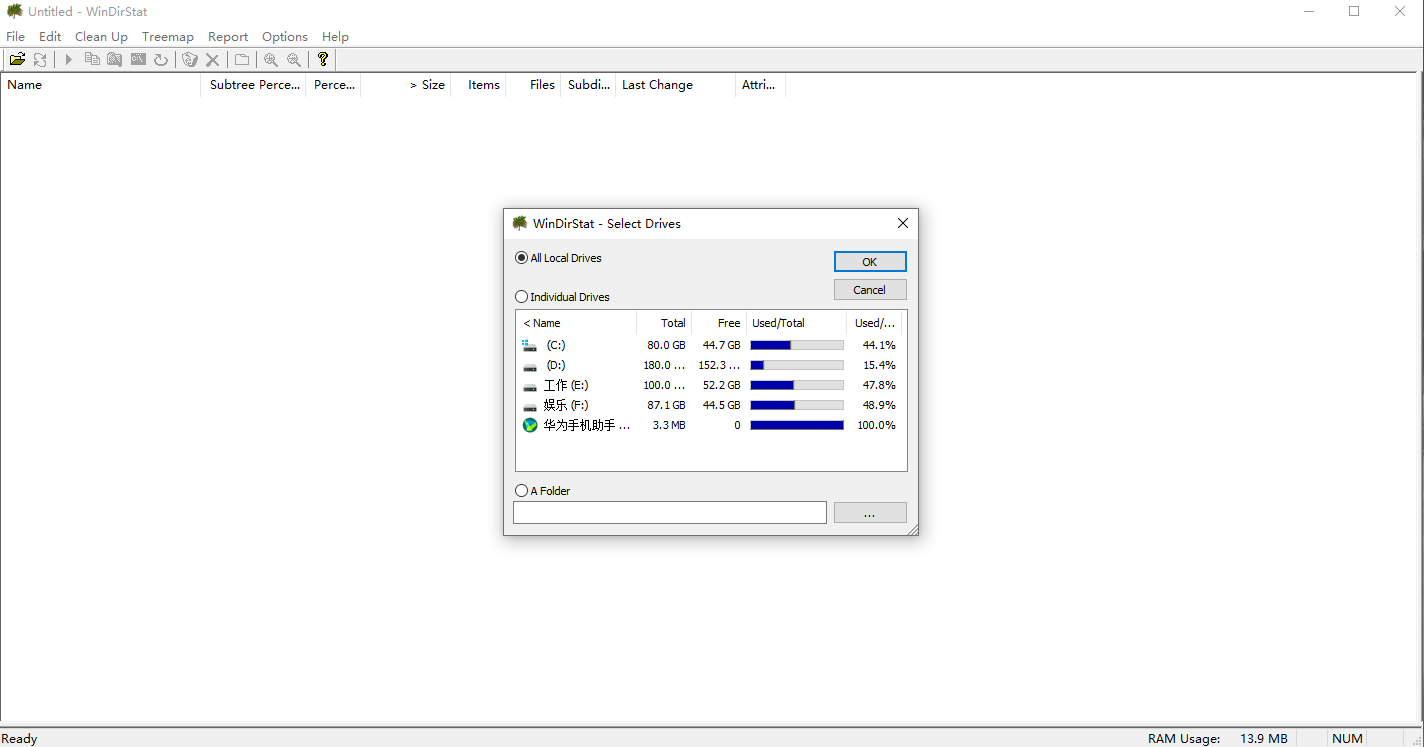Viewport: 1424px width, 747px height.
Task: Click the Subtree Perce... column header
Action: (x=254, y=85)
